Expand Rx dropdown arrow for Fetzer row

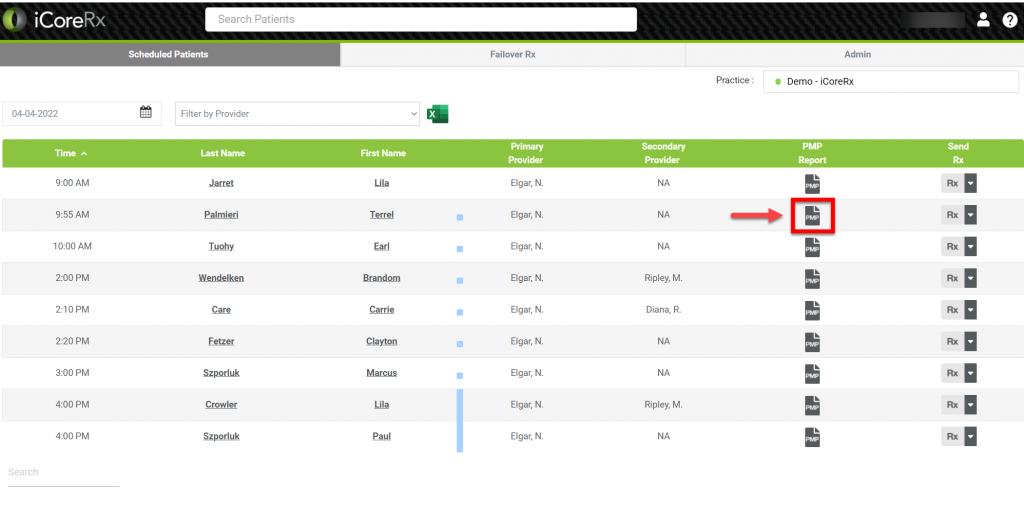(x=970, y=341)
